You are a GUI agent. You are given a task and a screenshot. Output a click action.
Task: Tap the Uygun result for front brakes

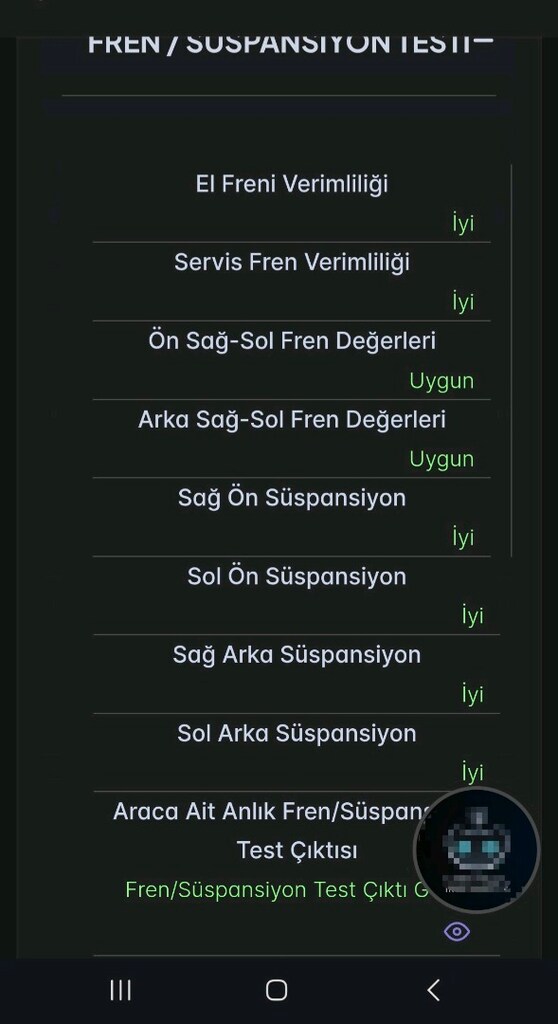(x=442, y=381)
